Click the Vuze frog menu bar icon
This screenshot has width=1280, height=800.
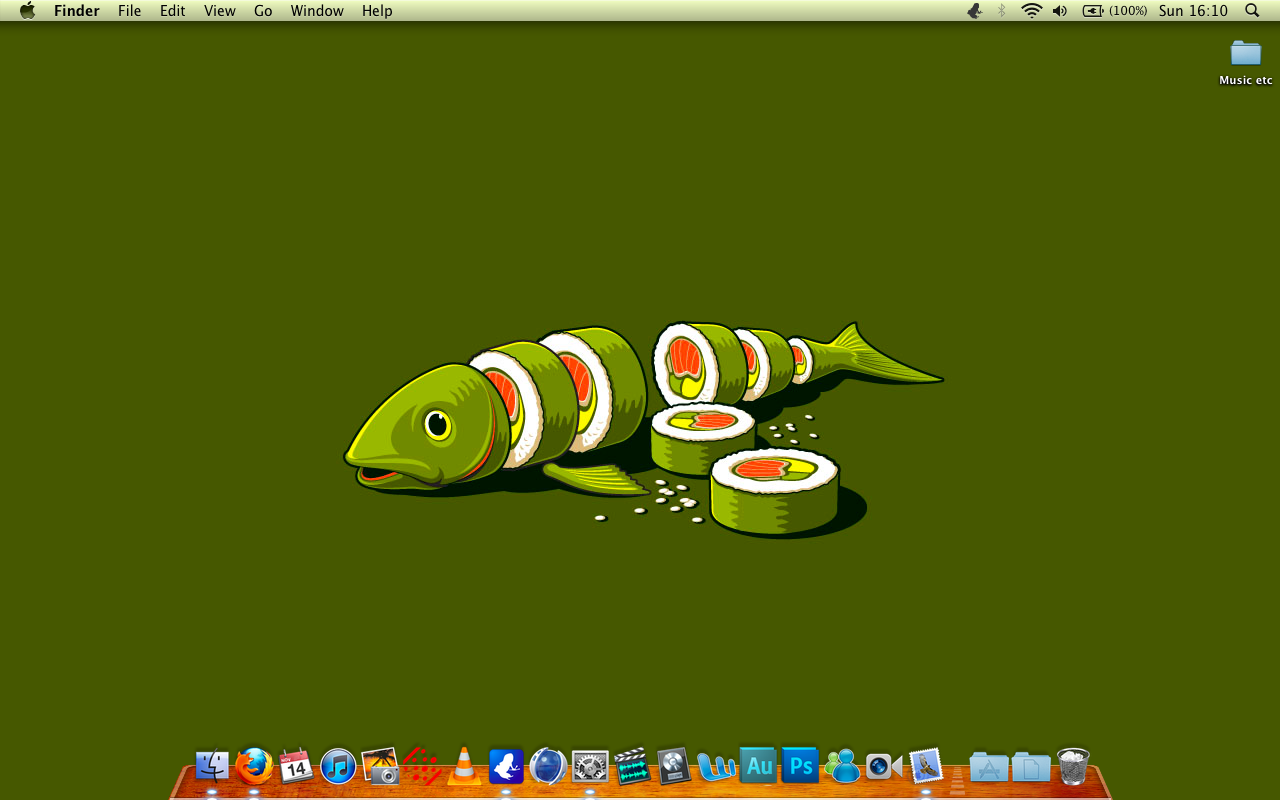coord(974,11)
